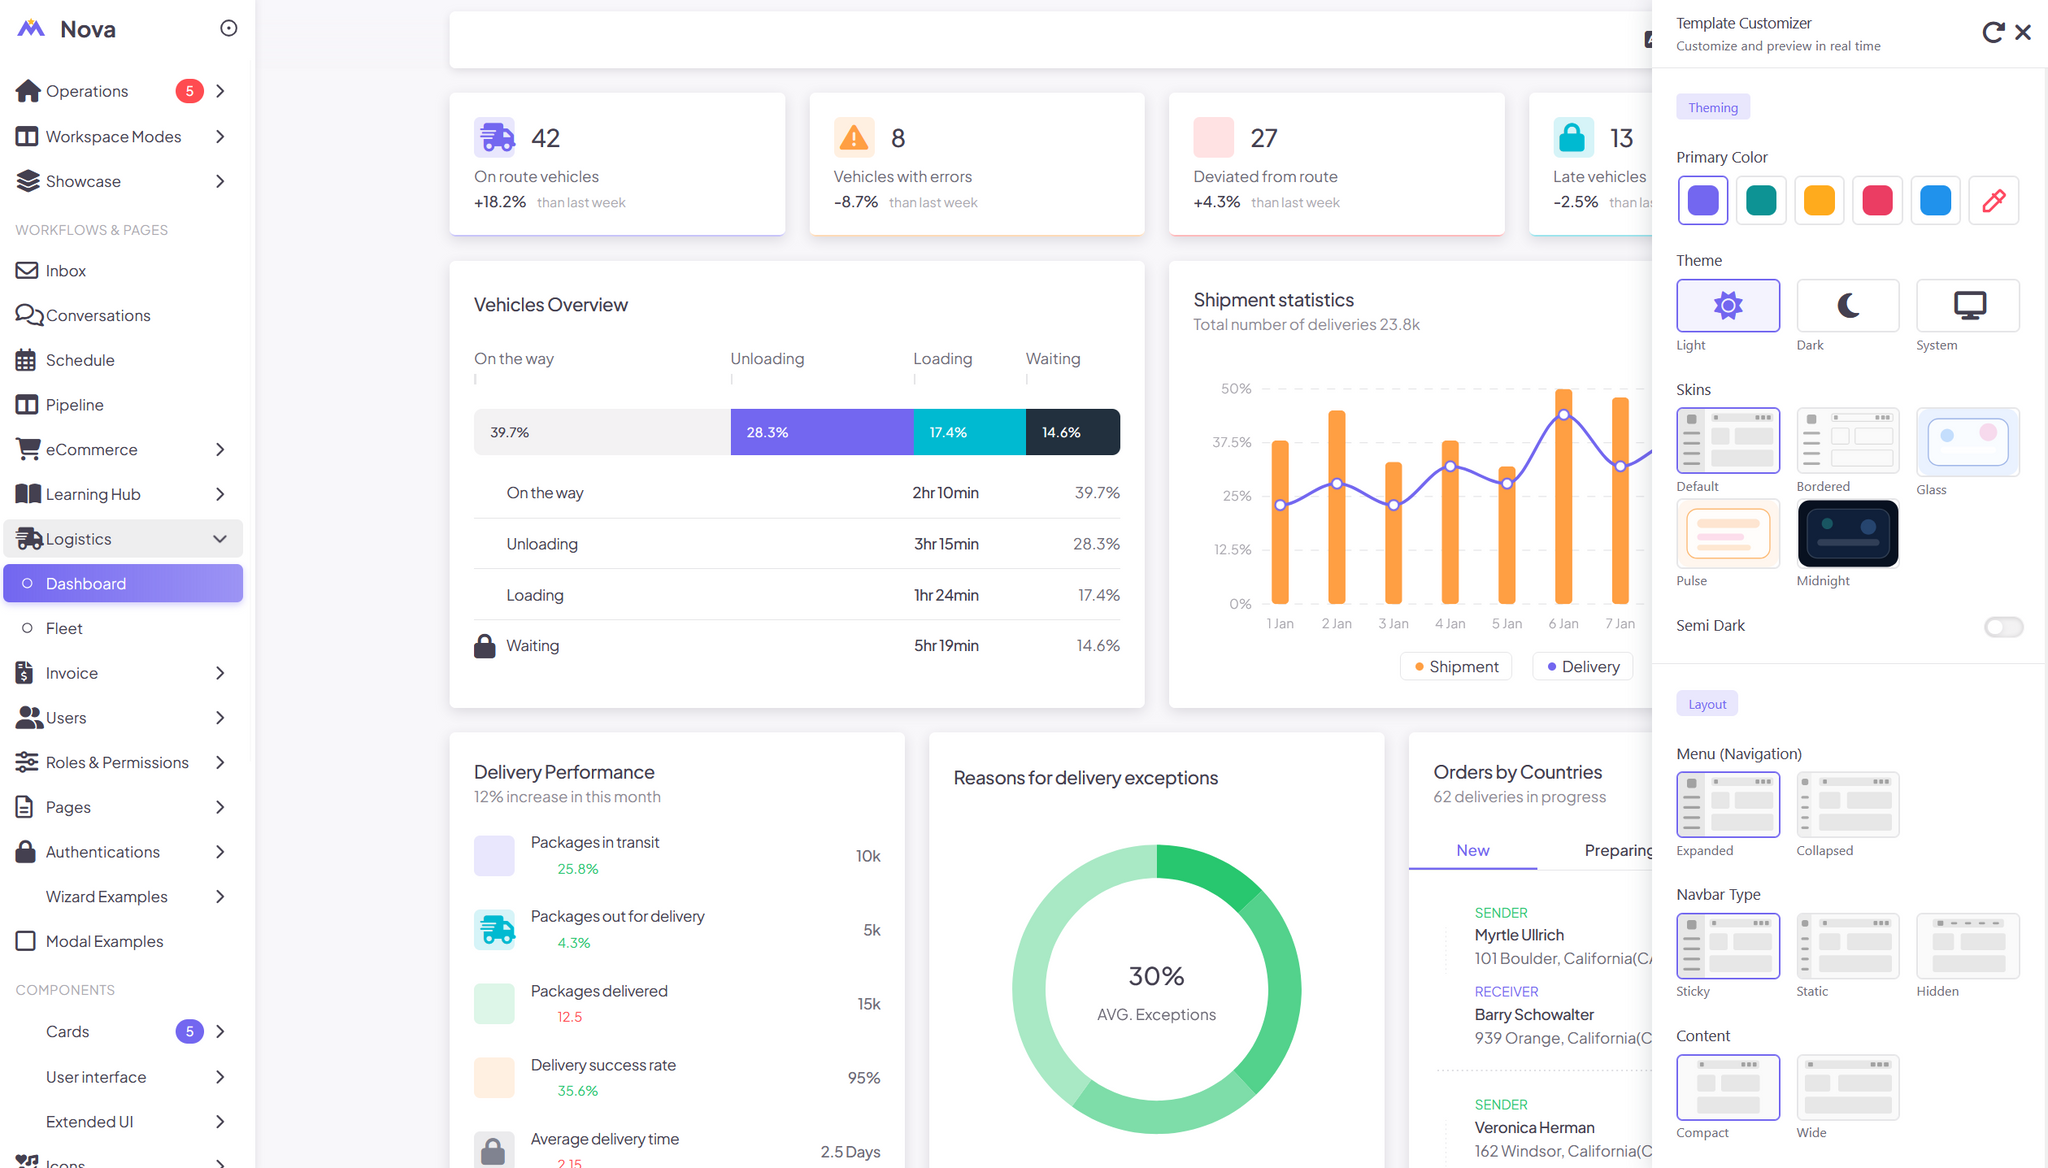Select the Light theme option
This screenshot has width=2048, height=1168.
click(x=1728, y=306)
